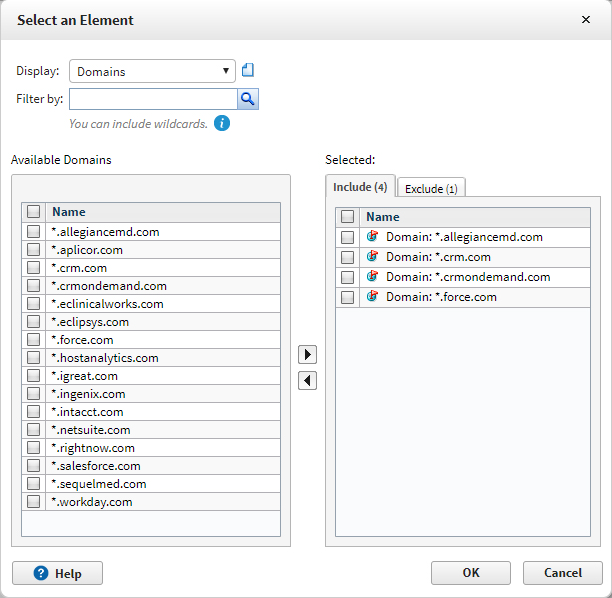Screen dimensions: 612x598
Task: Select 'Domain: *.force.com' text in Selected list
Action: (x=441, y=297)
